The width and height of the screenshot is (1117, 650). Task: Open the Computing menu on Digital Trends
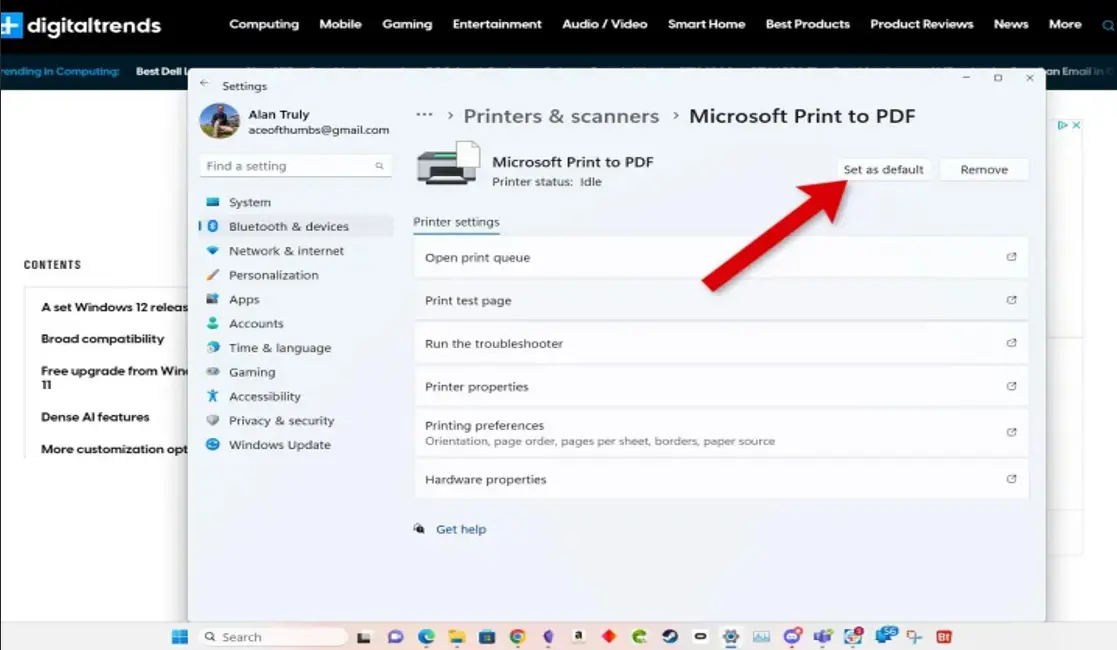[264, 24]
